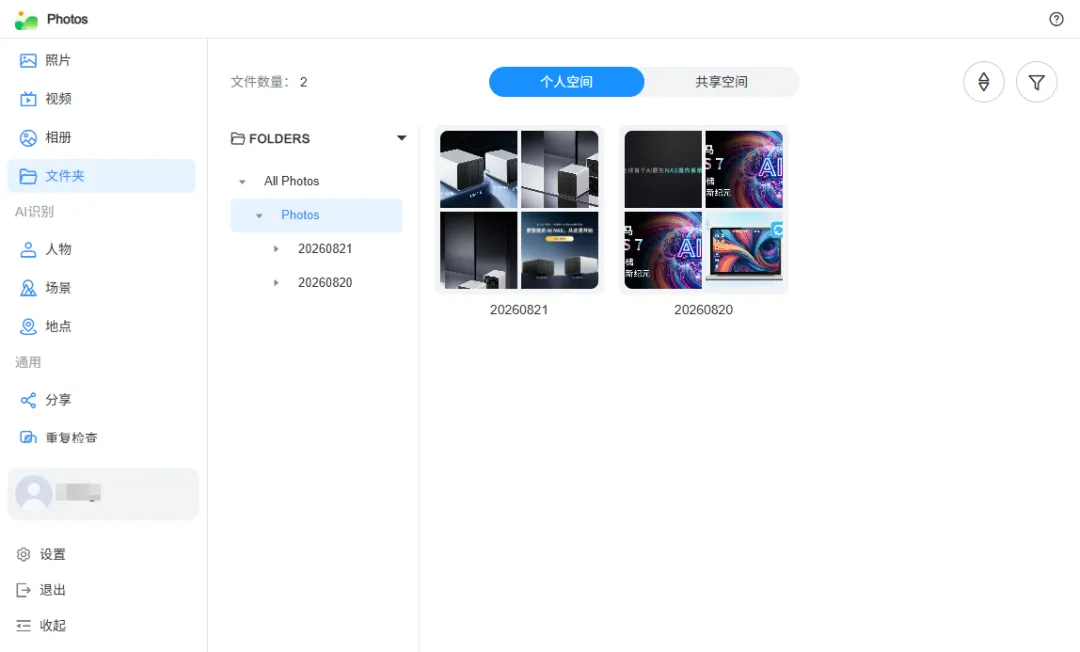The image size is (1080, 652).
Task: Open the 地点 location pin icon
Action: coord(28,326)
